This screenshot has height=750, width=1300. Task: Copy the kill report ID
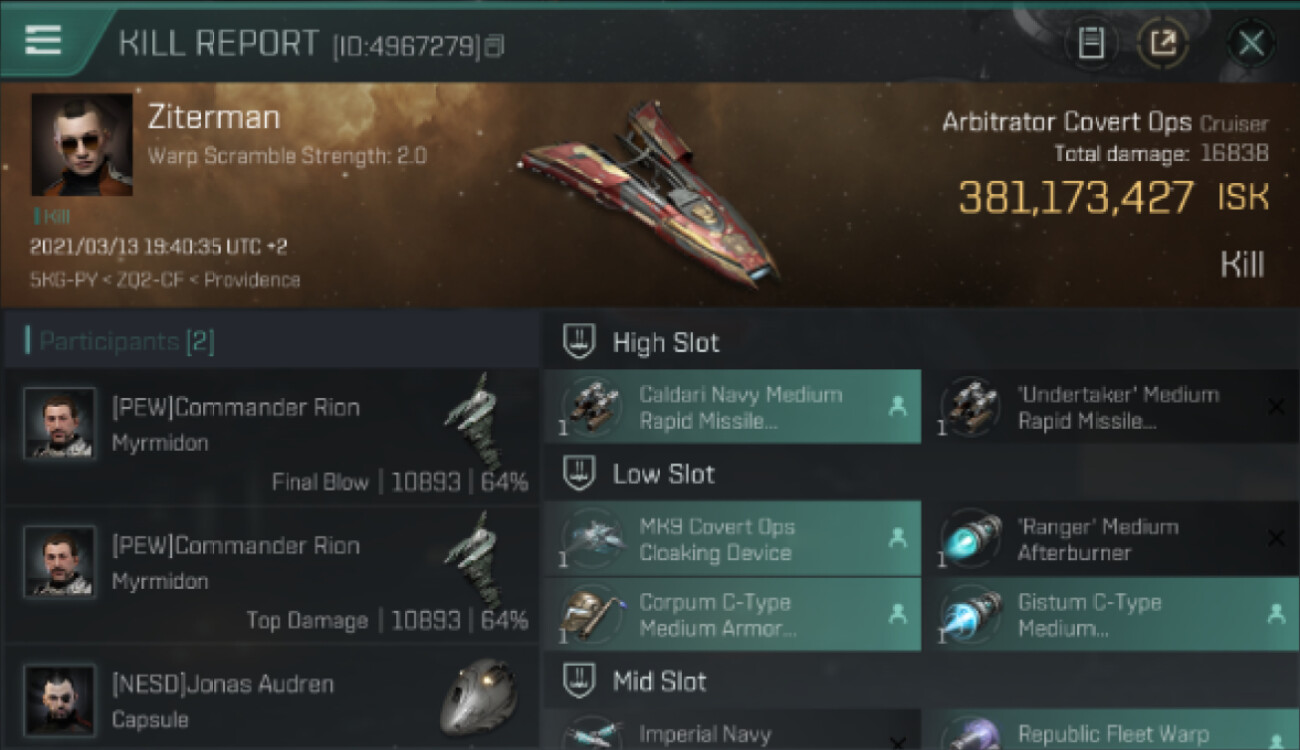[494, 45]
